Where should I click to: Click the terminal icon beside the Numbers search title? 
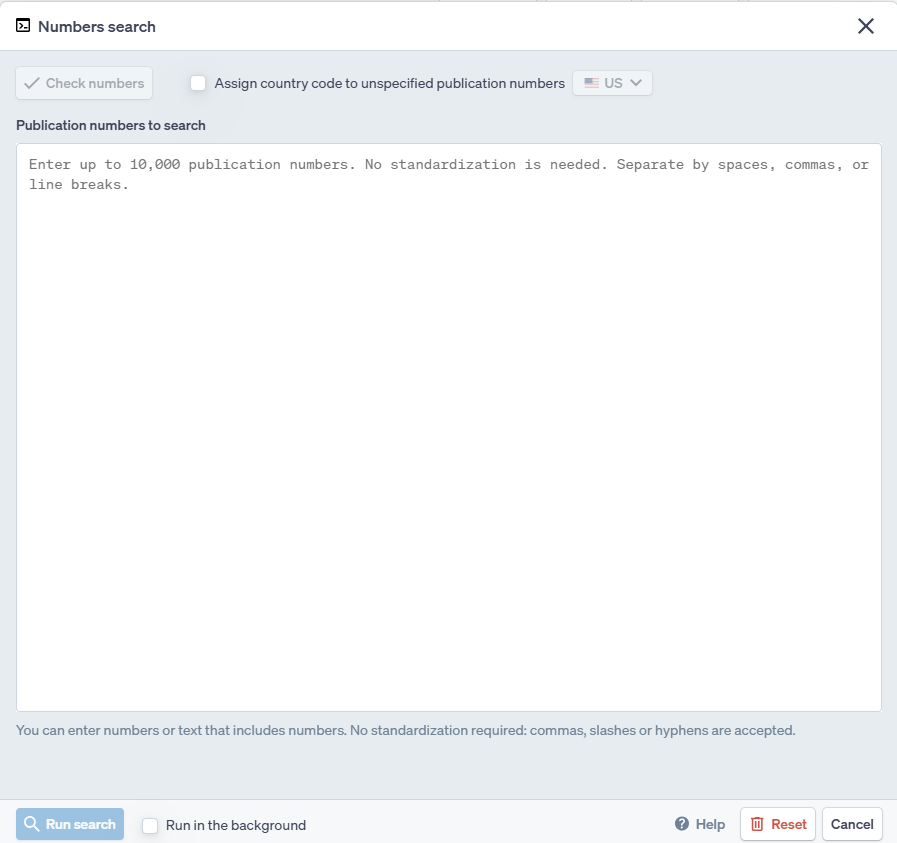23,26
